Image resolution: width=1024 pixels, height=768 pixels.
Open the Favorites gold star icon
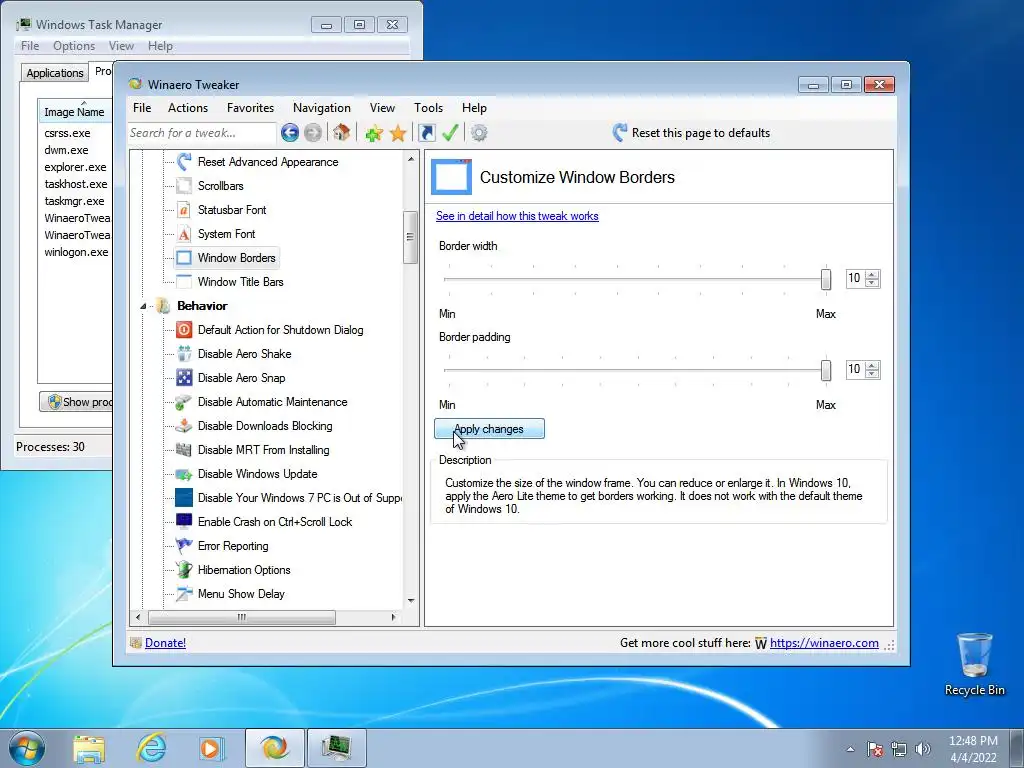pos(398,133)
